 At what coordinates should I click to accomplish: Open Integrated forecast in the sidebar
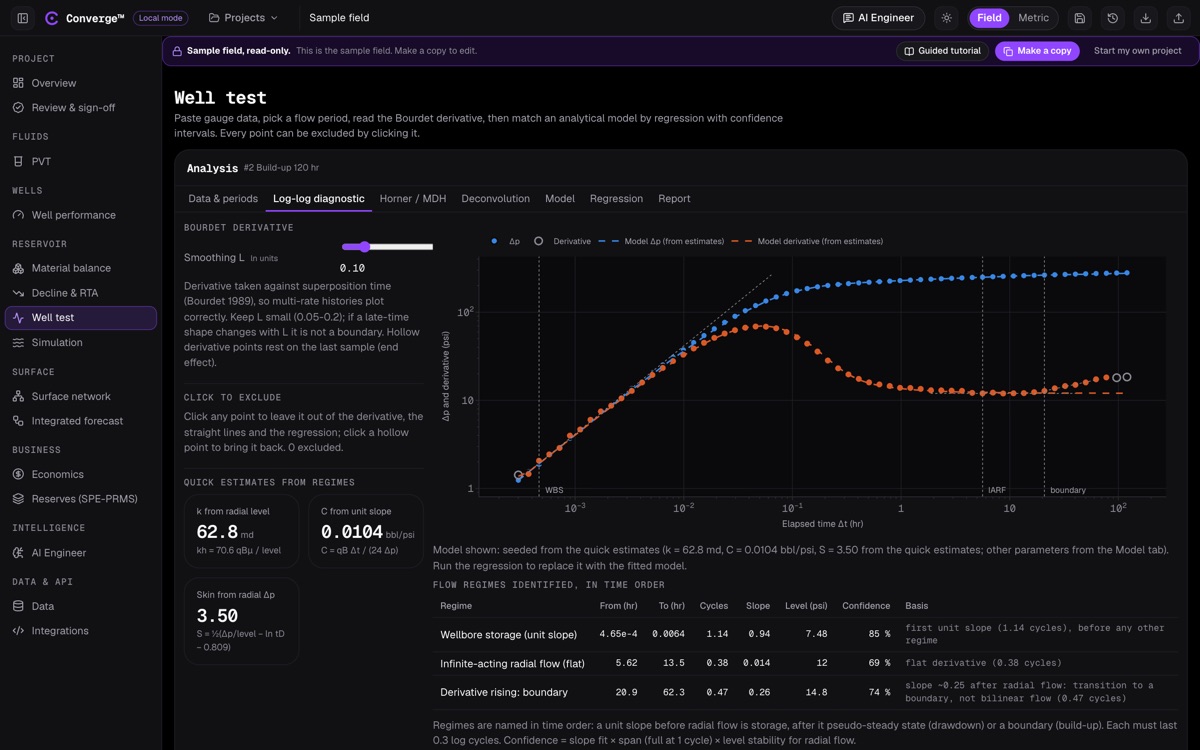81,421
